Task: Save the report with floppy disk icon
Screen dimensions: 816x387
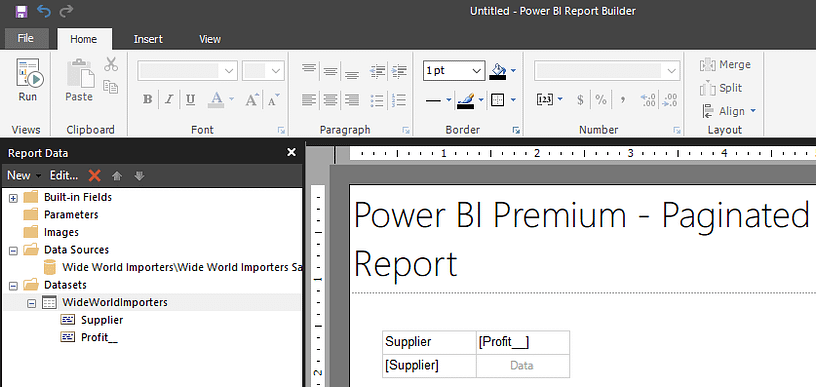Action: click(21, 11)
